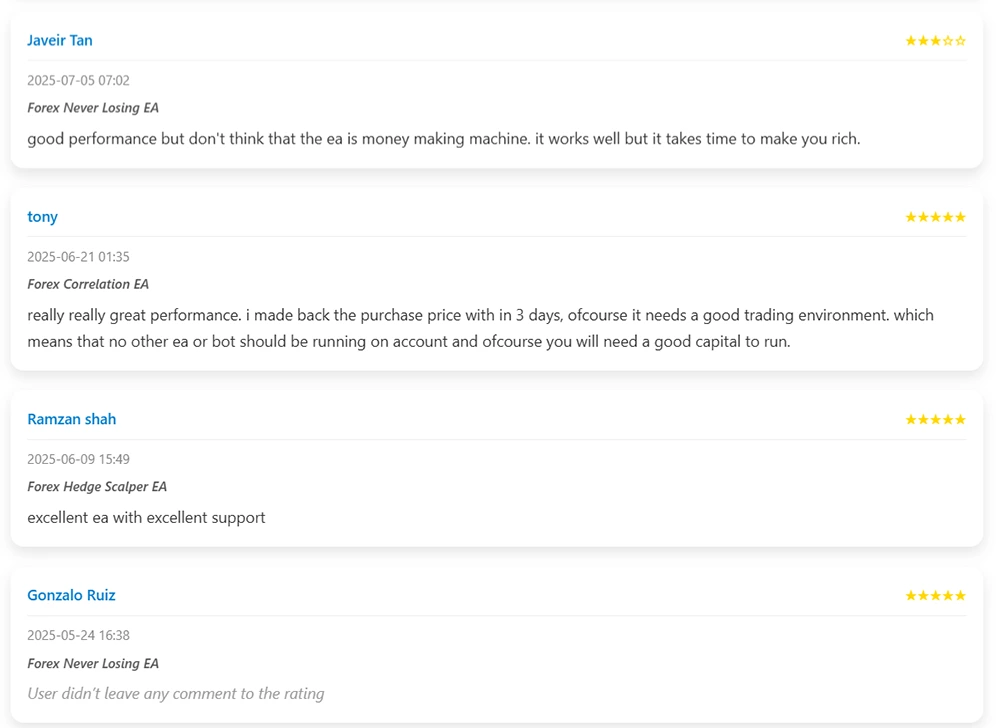This screenshot has height=728, width=1000.
Task: Open Forex Never Losing EA in Gonzalo Ruiz's review
Action: click(x=93, y=664)
